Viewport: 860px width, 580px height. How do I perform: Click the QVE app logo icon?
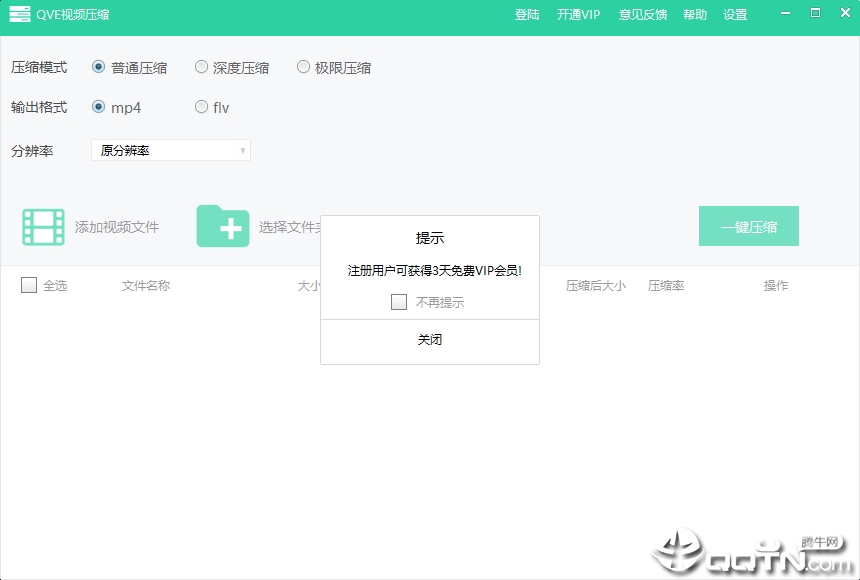click(20, 14)
